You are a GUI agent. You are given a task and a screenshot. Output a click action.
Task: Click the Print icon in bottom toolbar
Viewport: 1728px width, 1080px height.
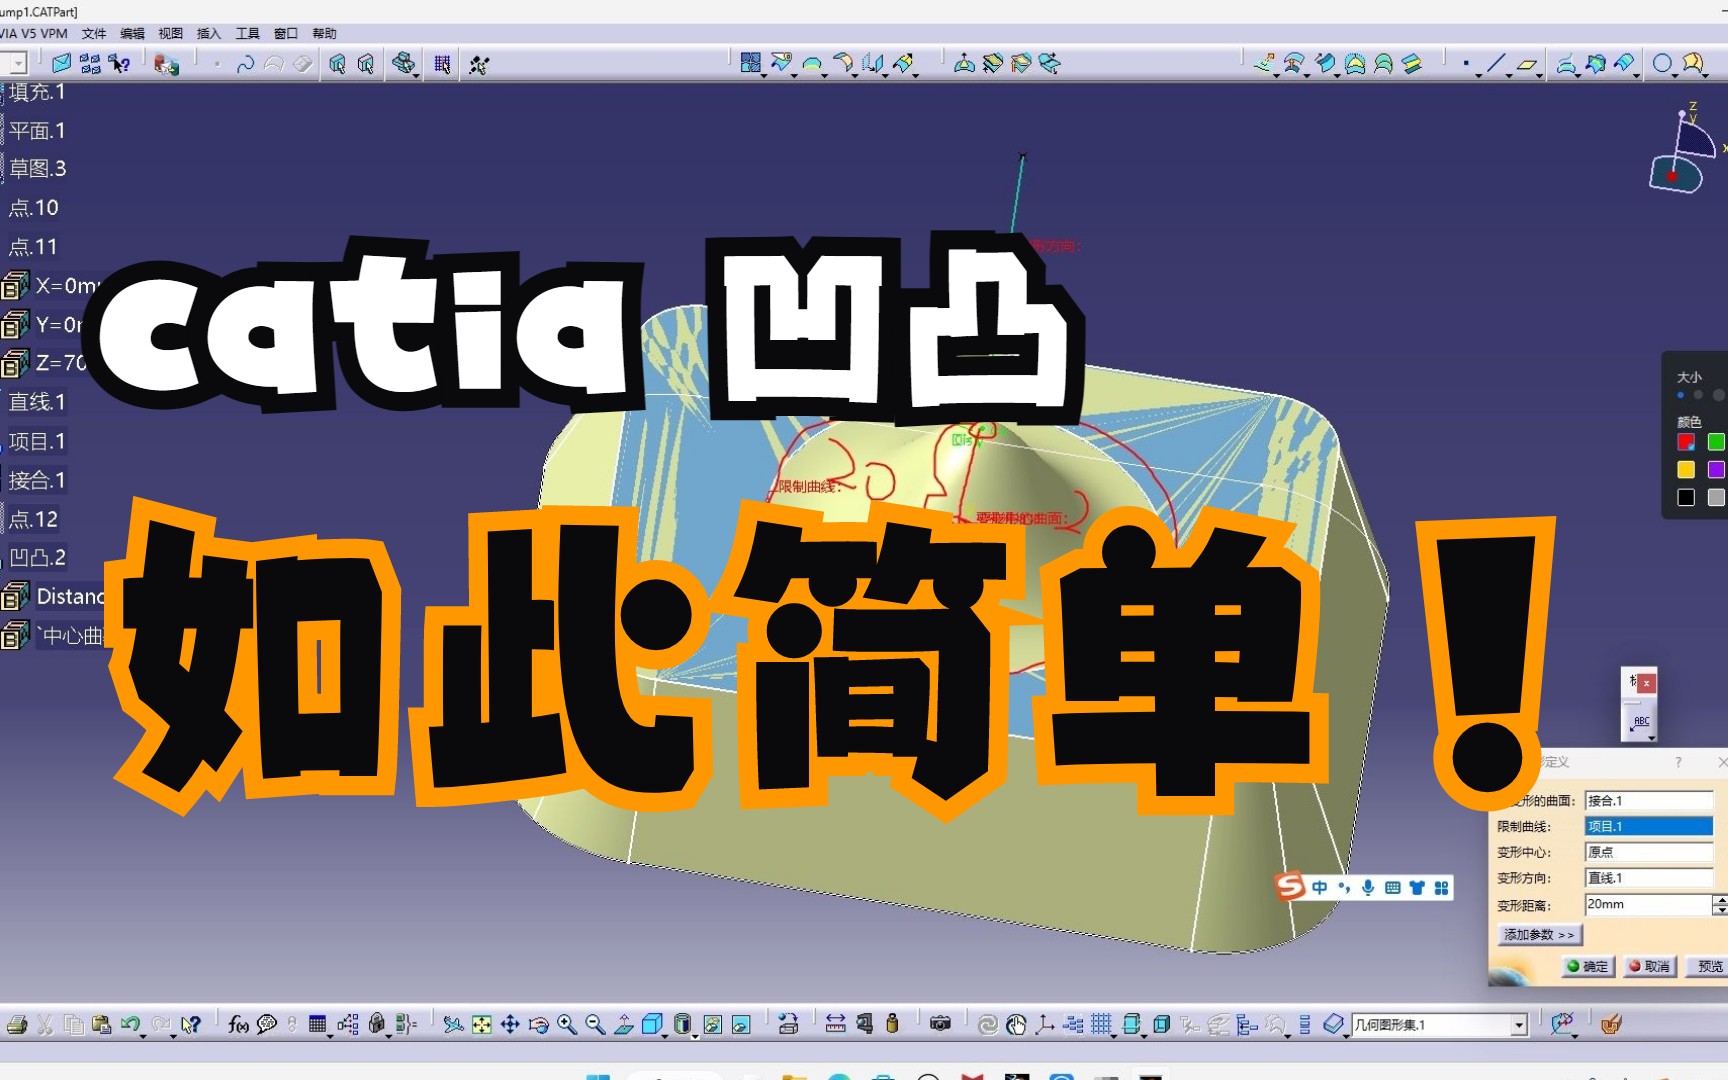[x=17, y=1024]
